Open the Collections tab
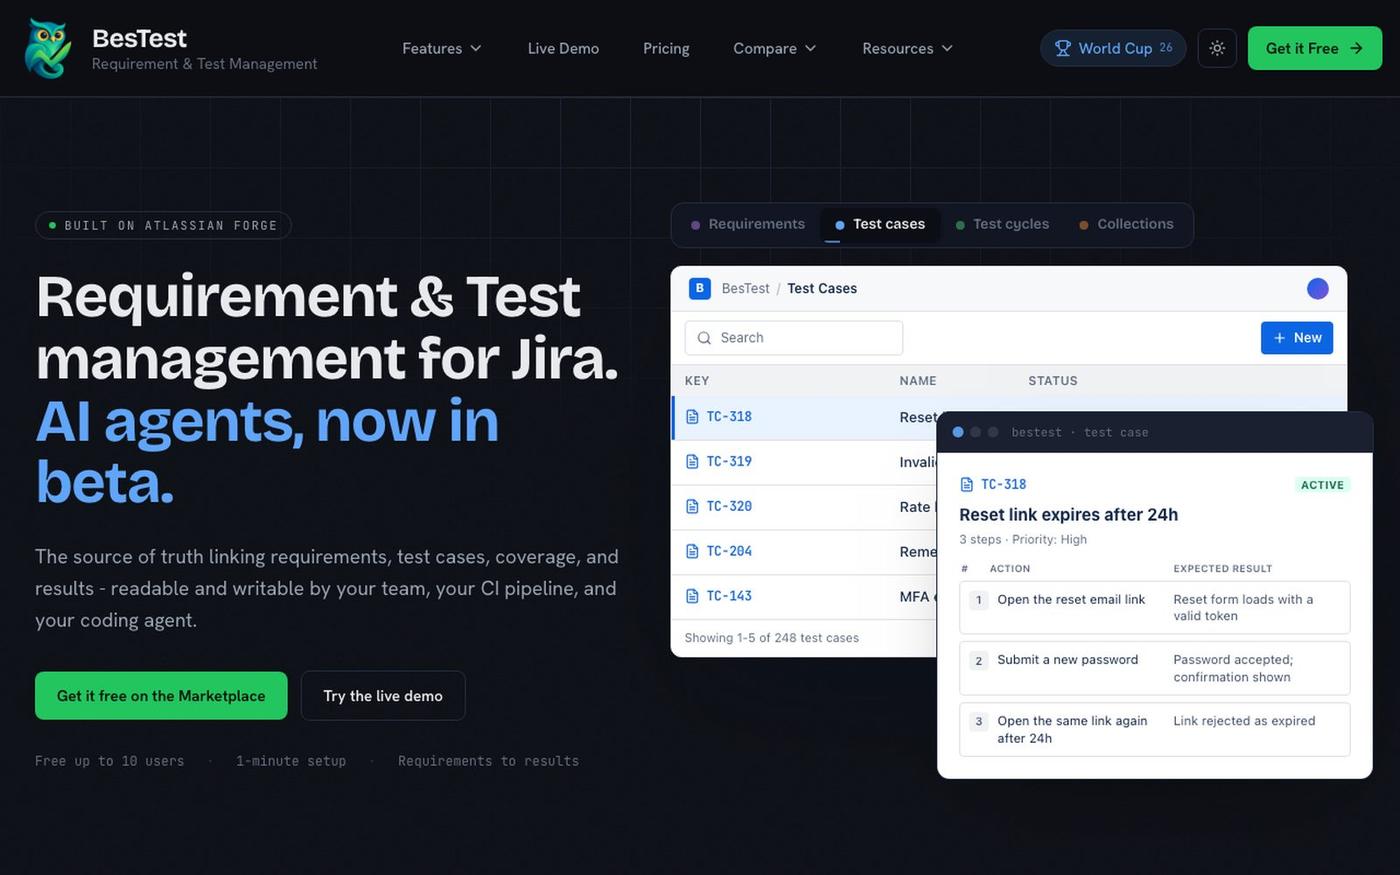The width and height of the screenshot is (1400, 875). coord(1126,224)
